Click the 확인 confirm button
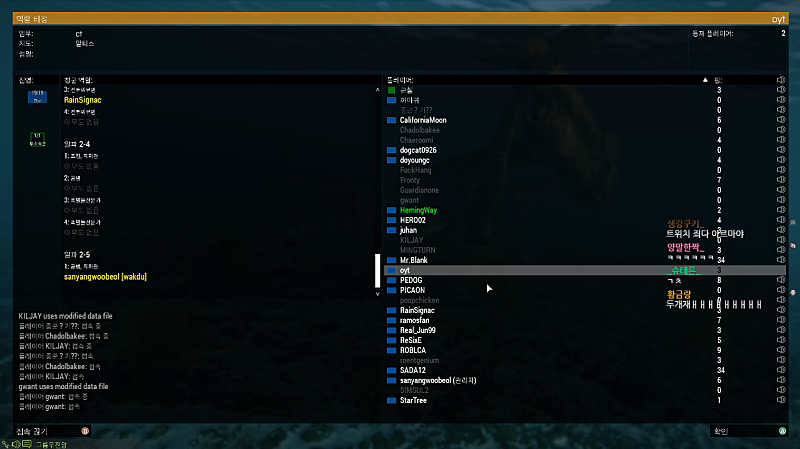The image size is (800, 449). pyautogui.click(x=748, y=431)
